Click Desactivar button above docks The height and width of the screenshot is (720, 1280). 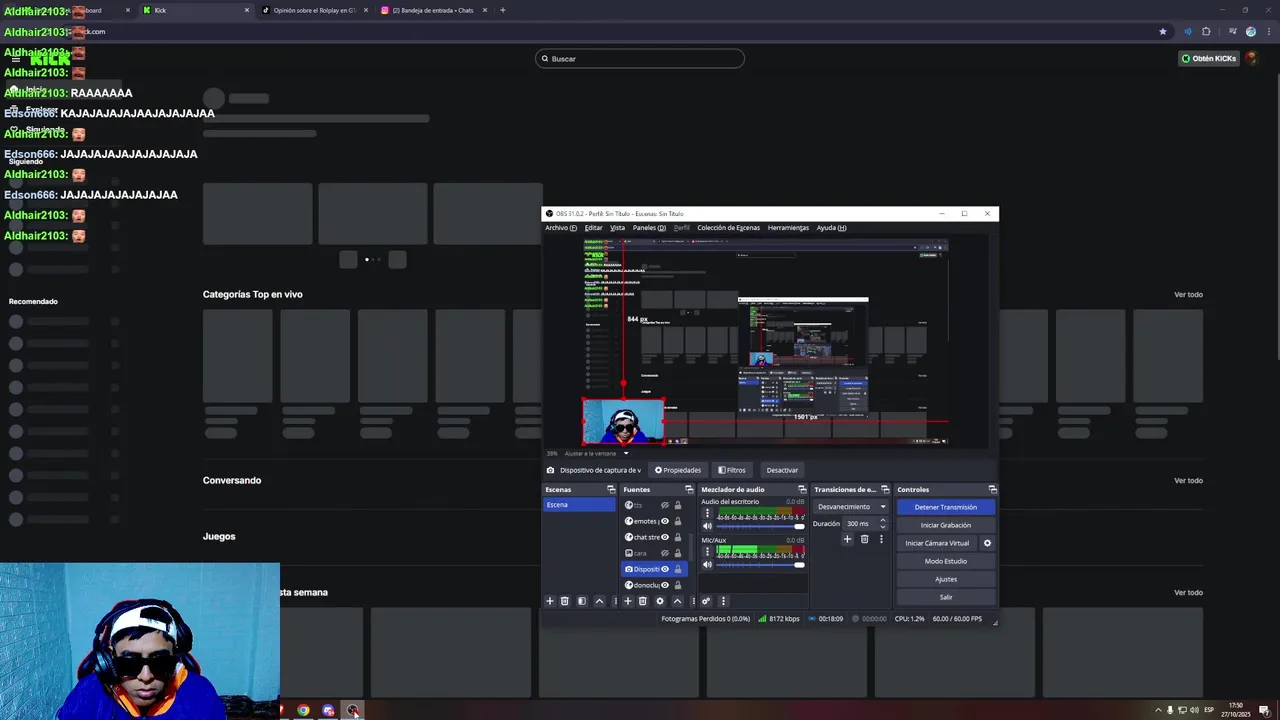pyautogui.click(x=782, y=470)
